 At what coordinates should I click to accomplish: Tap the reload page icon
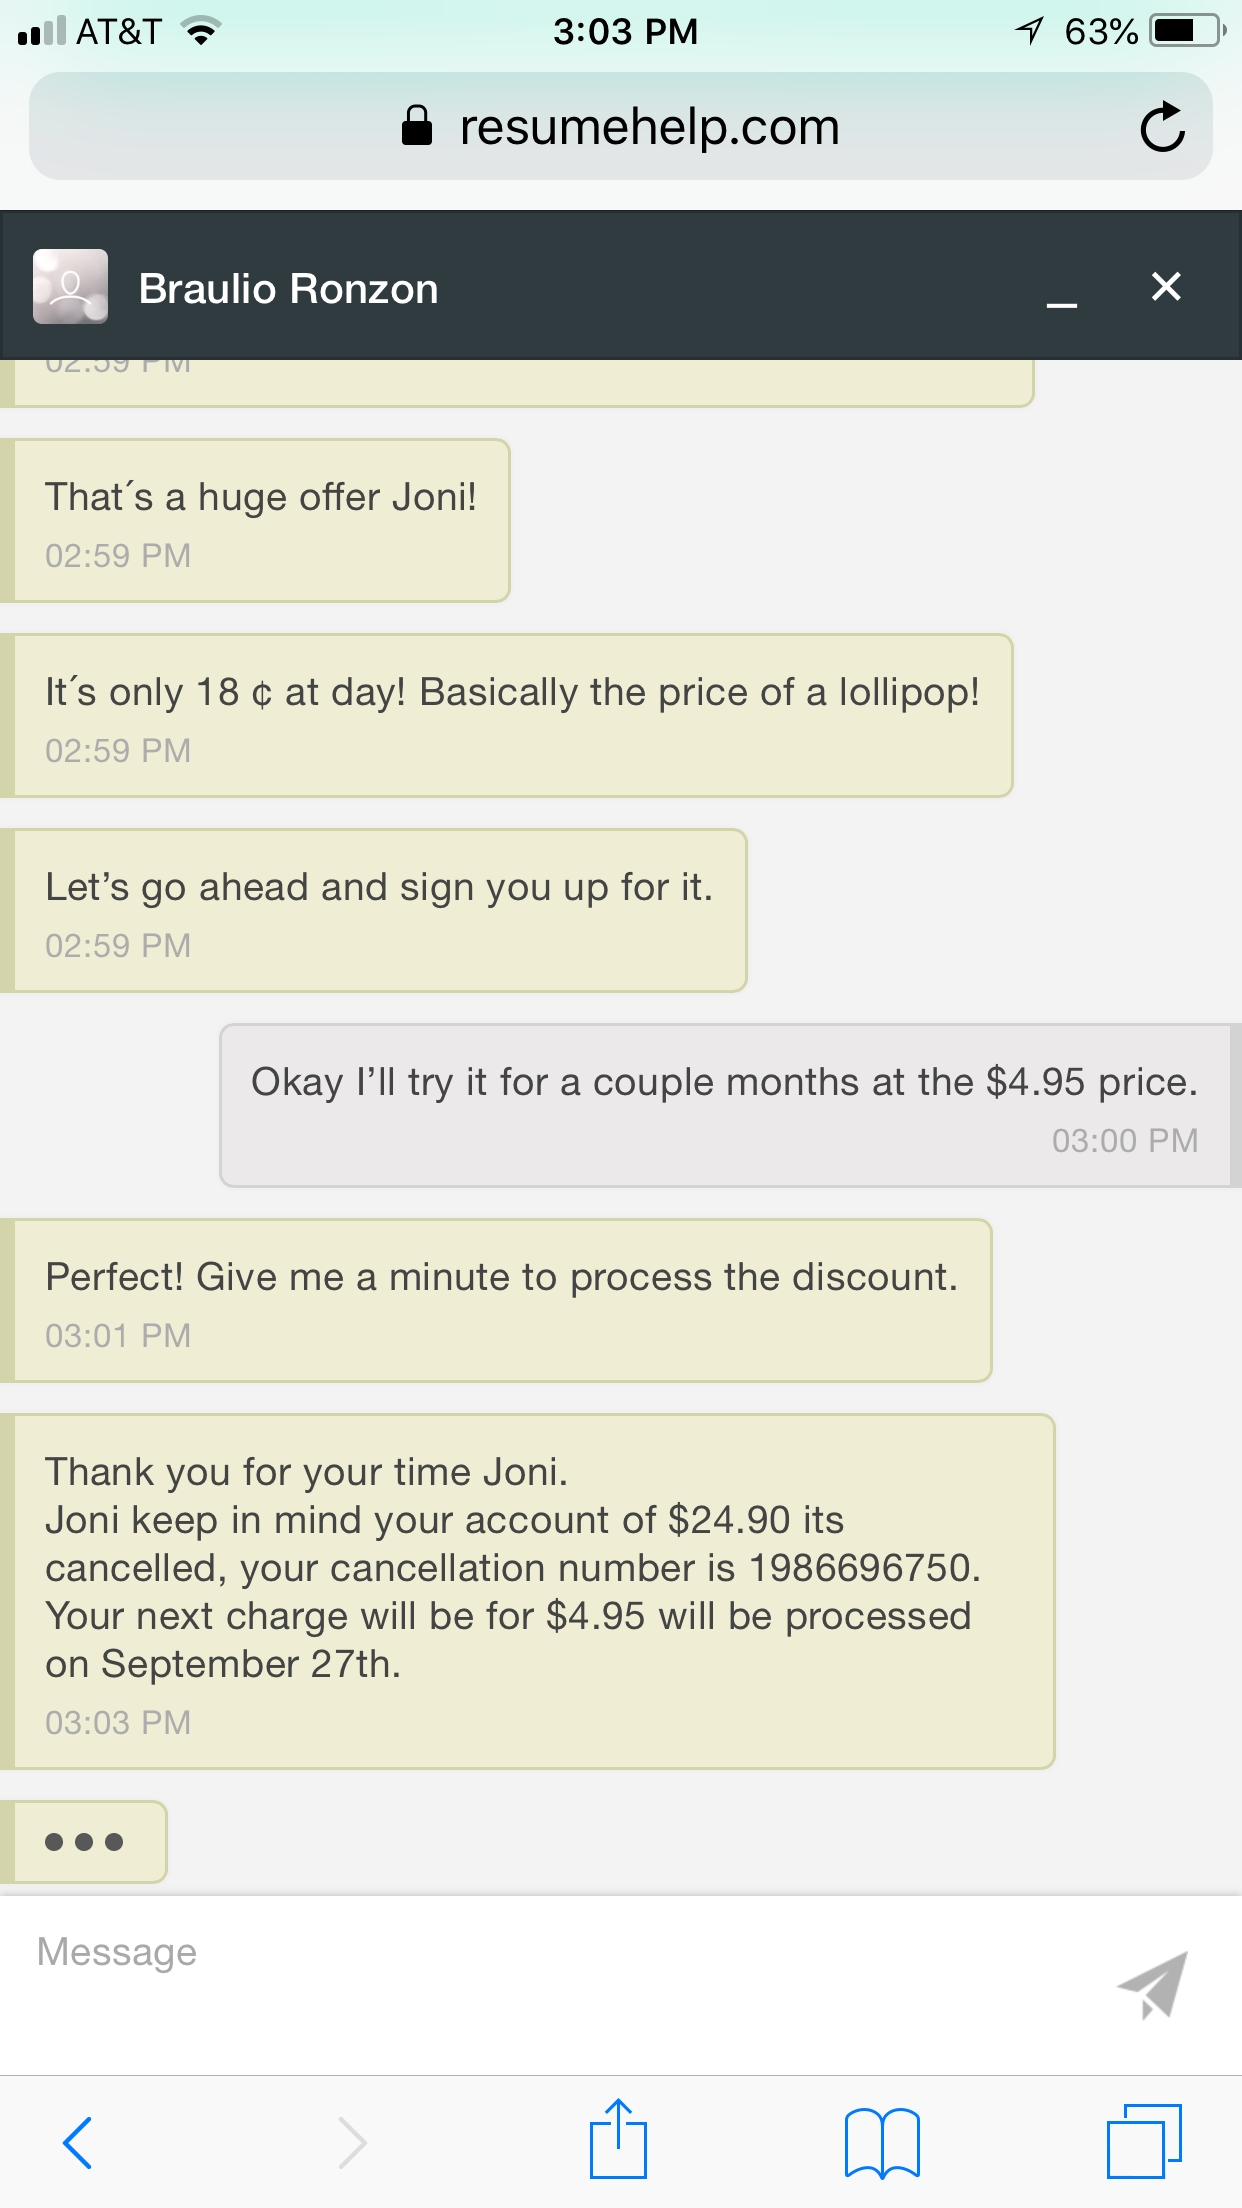click(x=1162, y=127)
